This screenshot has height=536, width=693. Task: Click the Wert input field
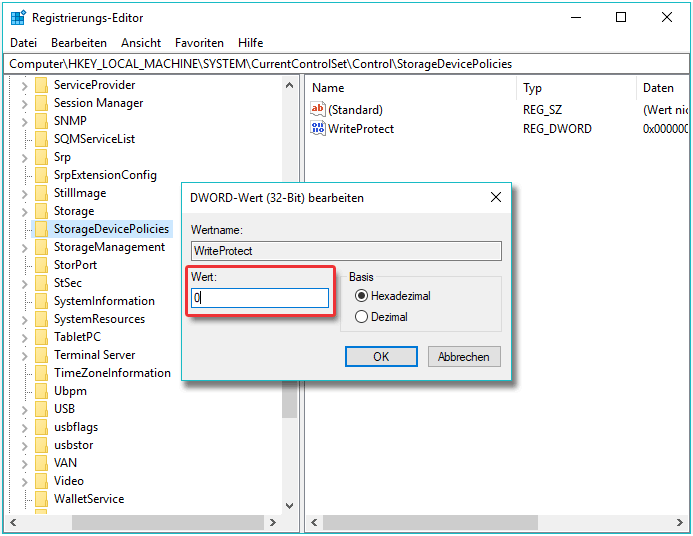[x=261, y=298]
